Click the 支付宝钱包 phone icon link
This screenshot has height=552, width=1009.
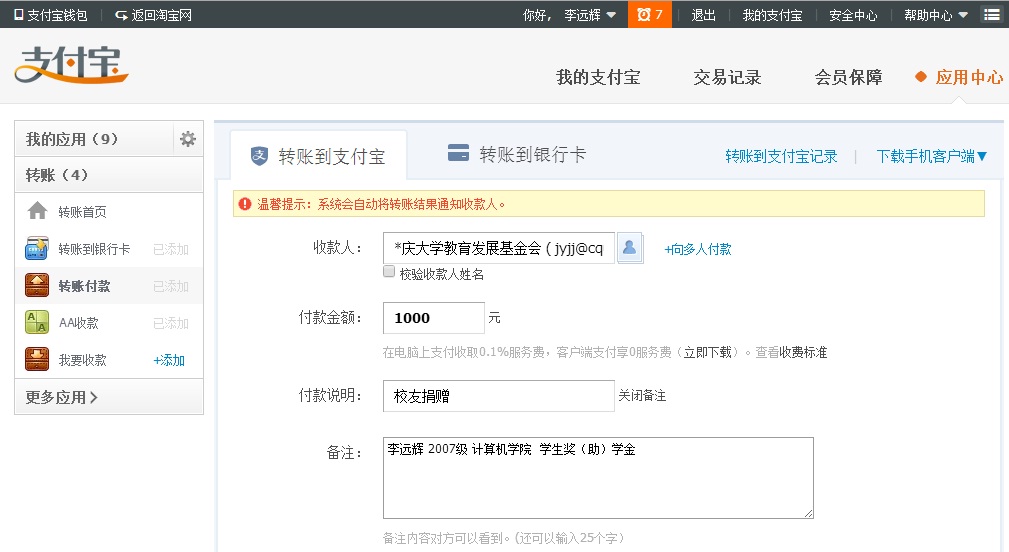[x=50, y=15]
